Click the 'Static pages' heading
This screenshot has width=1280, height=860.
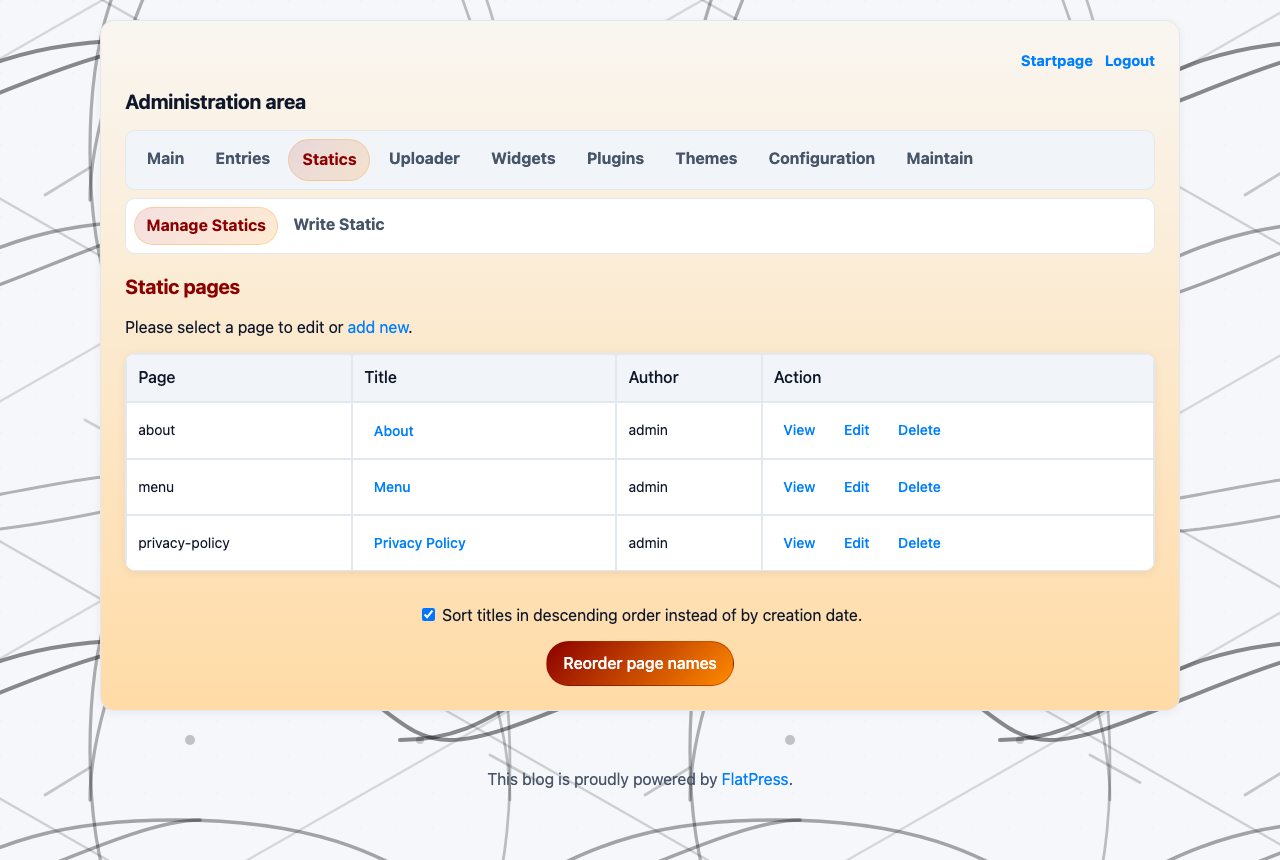coord(183,288)
